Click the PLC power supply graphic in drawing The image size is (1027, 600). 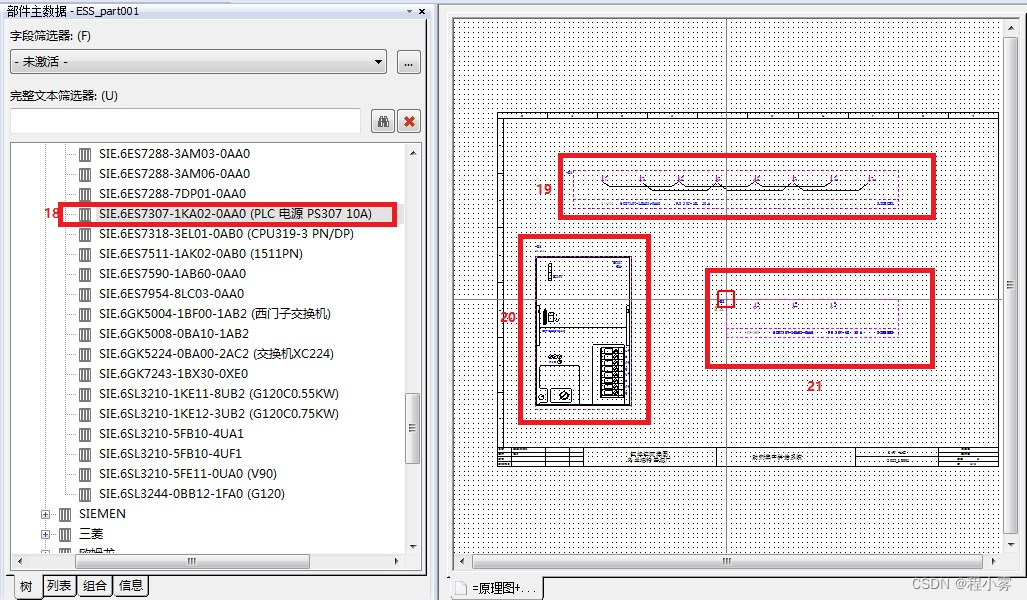point(583,331)
